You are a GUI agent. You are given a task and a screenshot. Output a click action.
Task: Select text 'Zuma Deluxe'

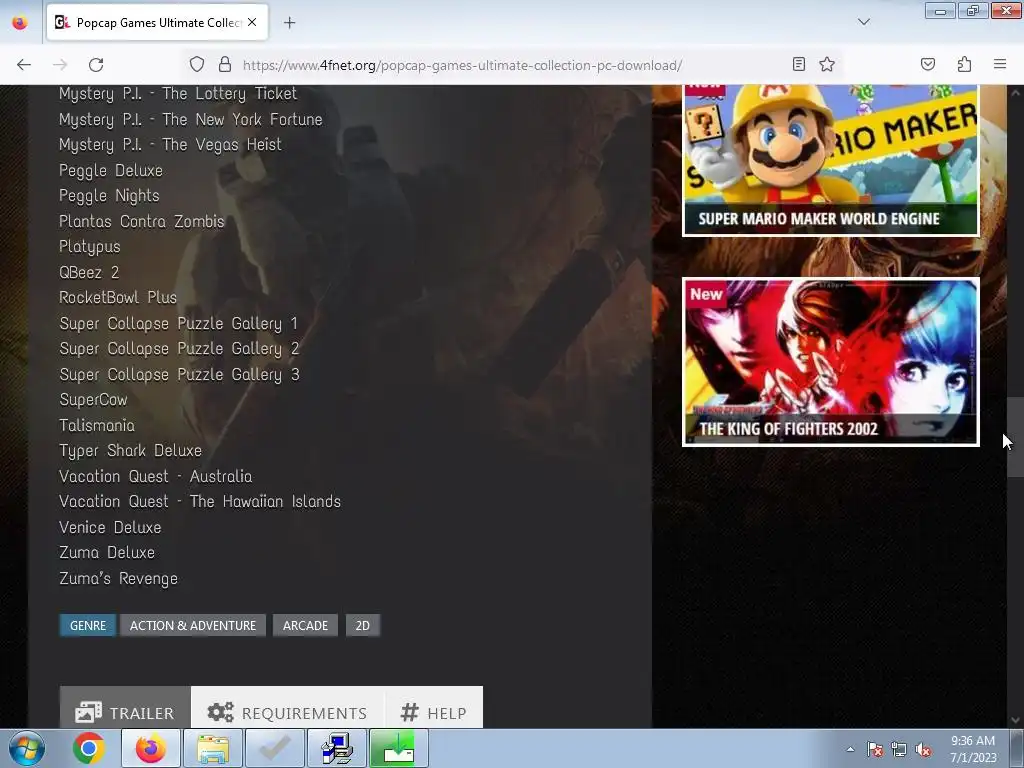[107, 552]
